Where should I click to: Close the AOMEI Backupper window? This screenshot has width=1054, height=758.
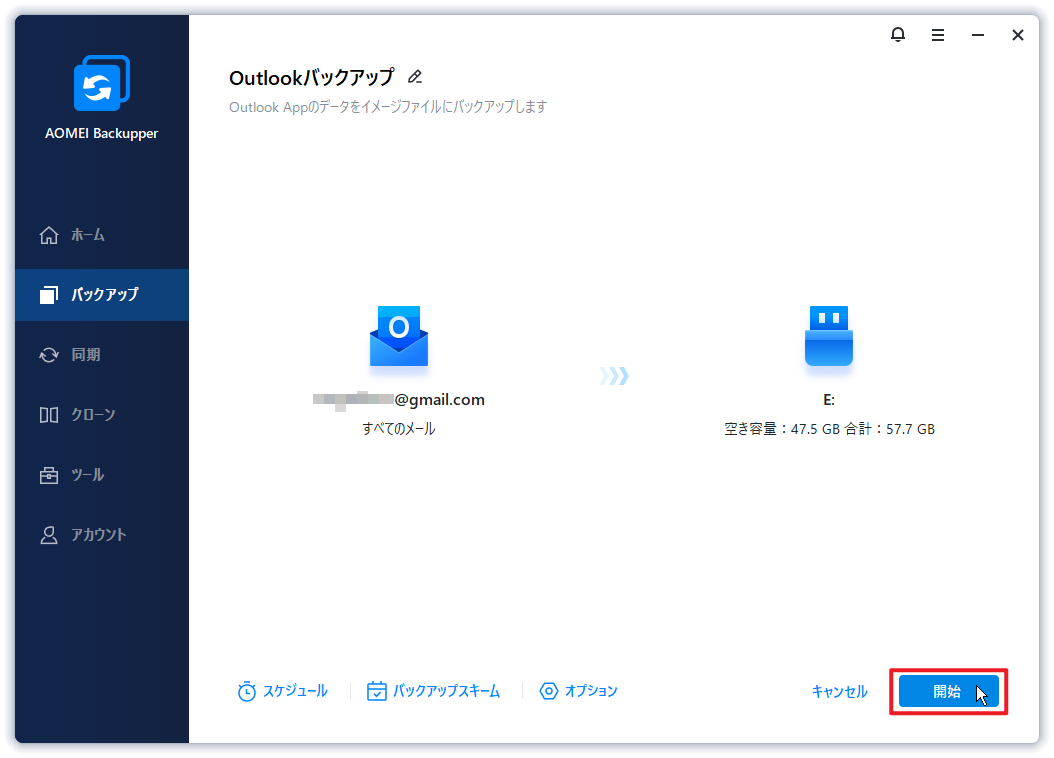(1018, 35)
